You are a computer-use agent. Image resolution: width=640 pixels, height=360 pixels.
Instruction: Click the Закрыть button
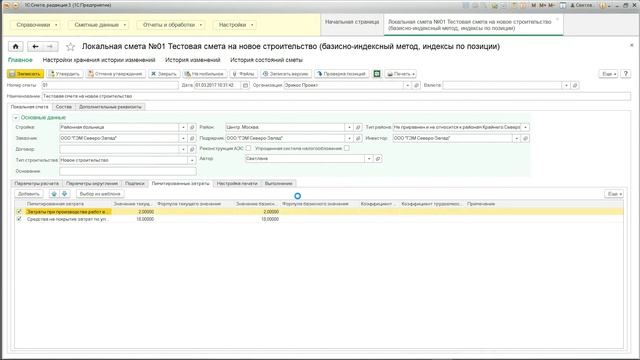pyautogui.click(x=164, y=74)
